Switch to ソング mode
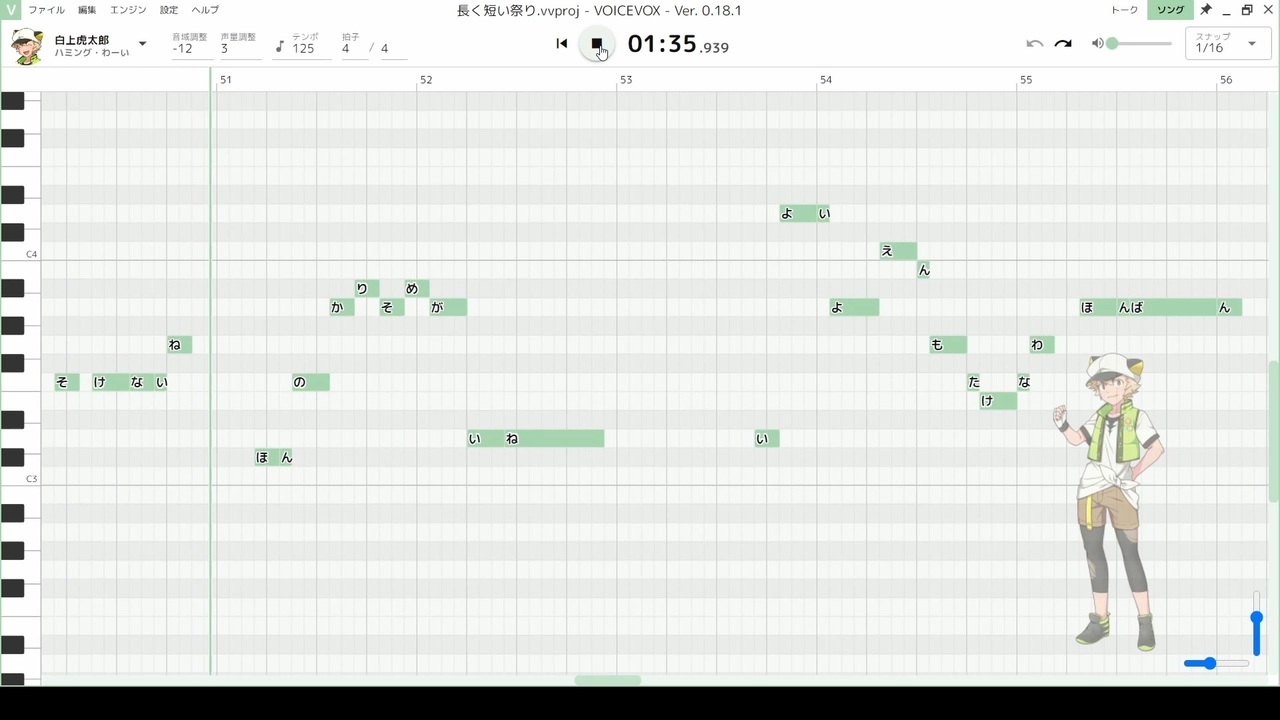The image size is (1280, 720). click(x=1170, y=10)
